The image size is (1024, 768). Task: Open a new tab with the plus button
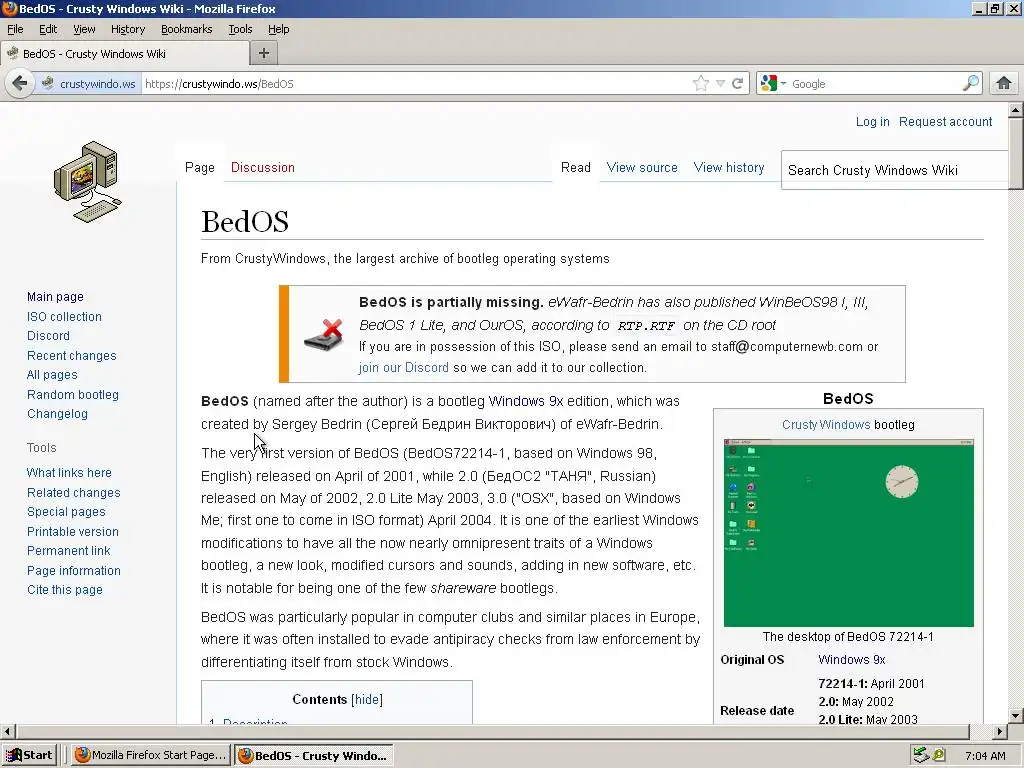coord(264,54)
